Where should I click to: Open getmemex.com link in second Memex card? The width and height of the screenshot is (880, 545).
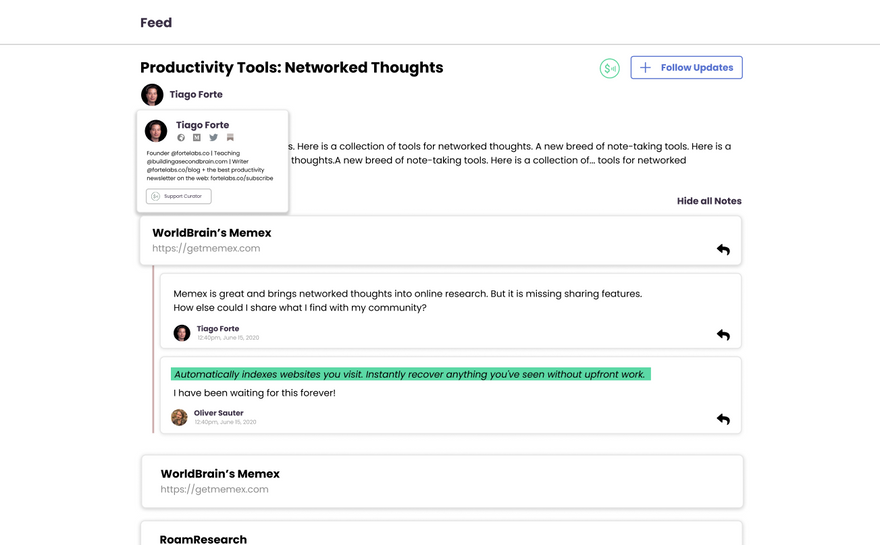[x=214, y=489]
